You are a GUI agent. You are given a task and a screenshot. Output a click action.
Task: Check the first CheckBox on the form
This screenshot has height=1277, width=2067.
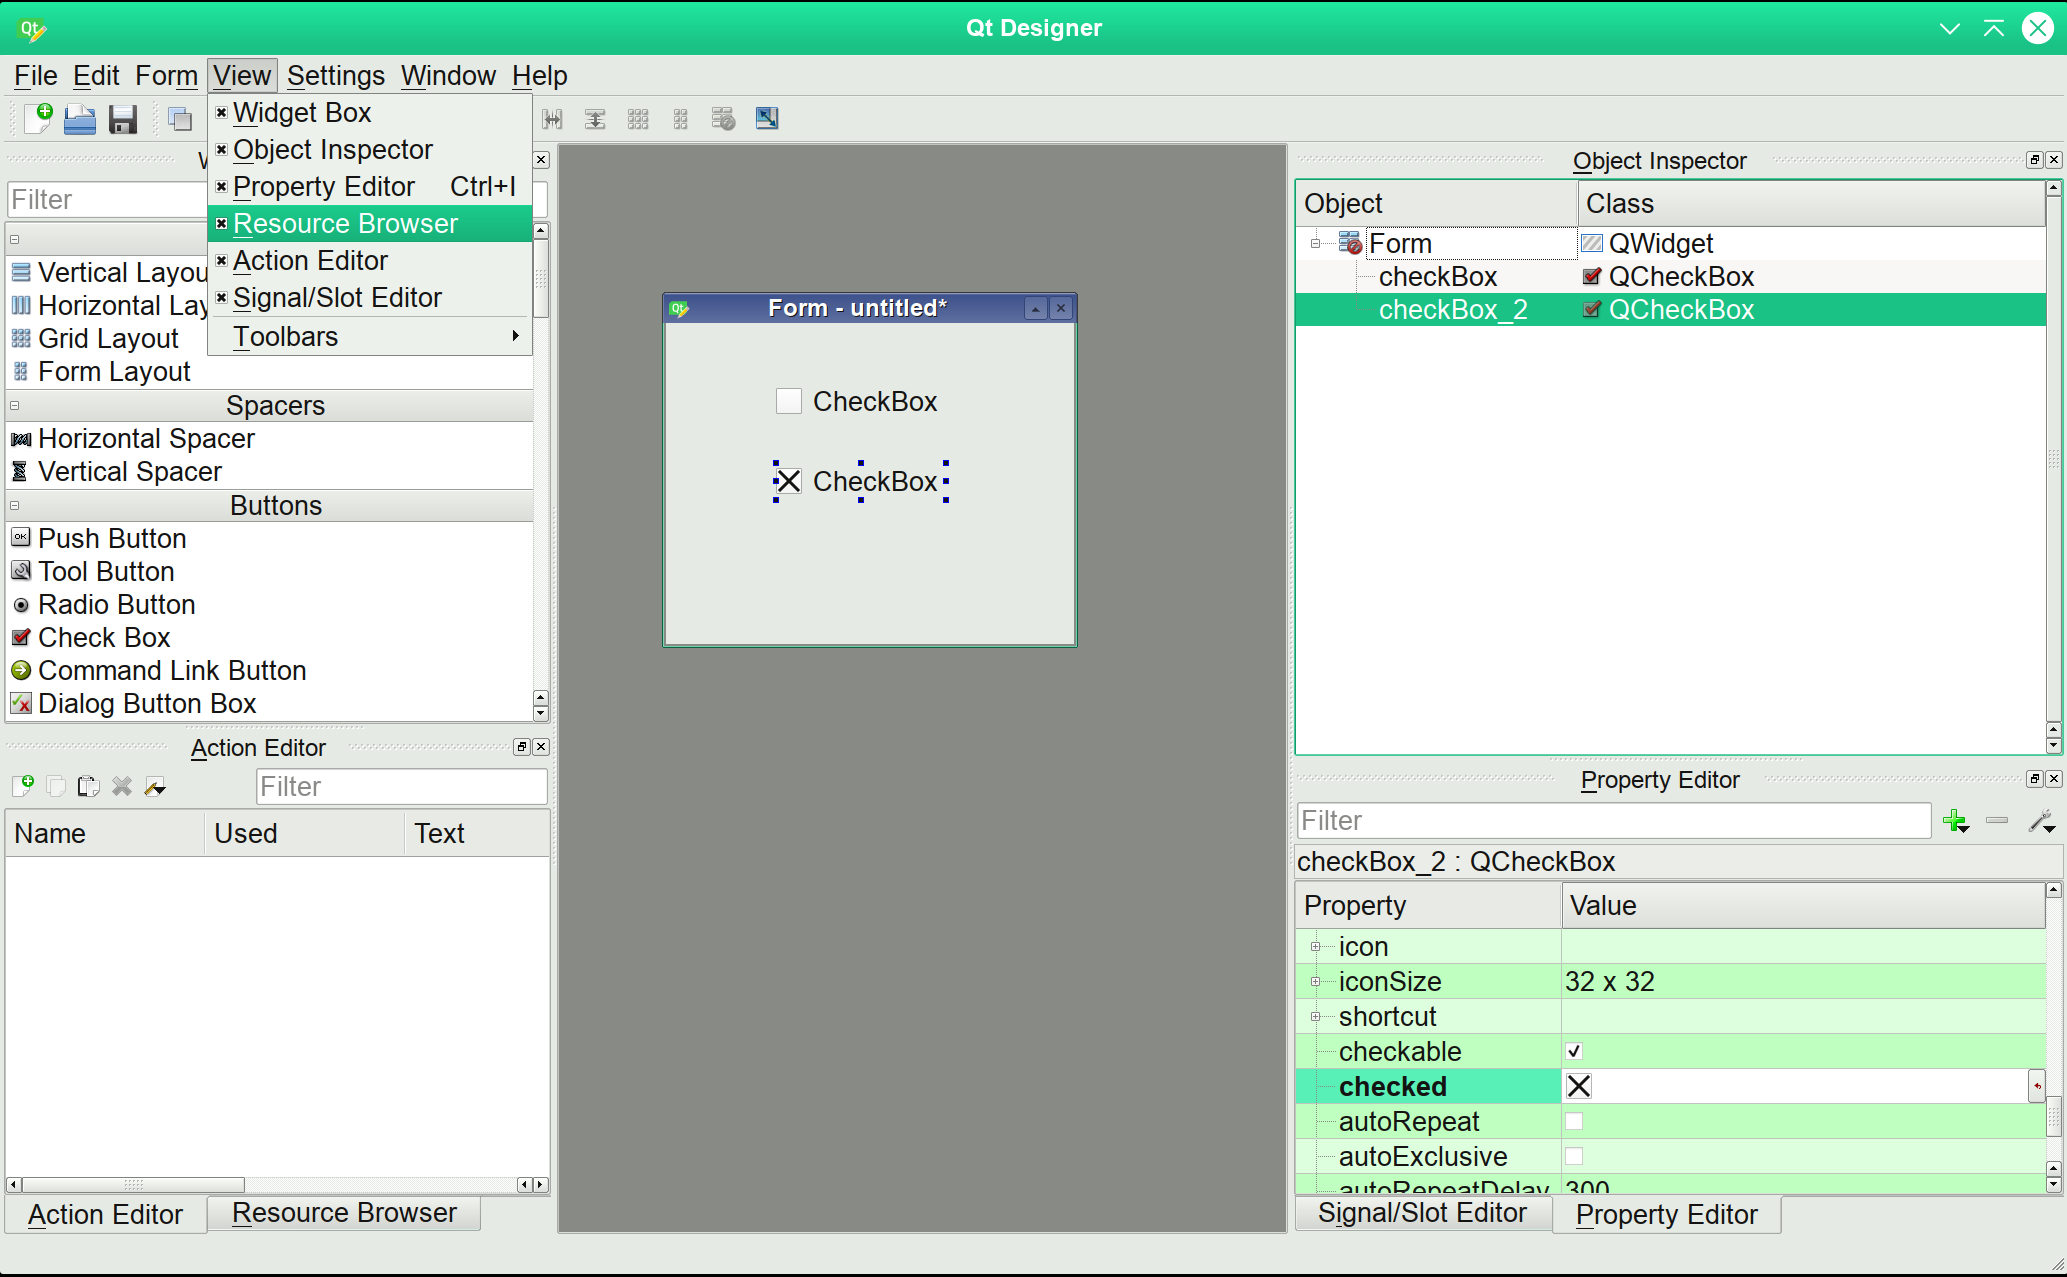pos(789,402)
